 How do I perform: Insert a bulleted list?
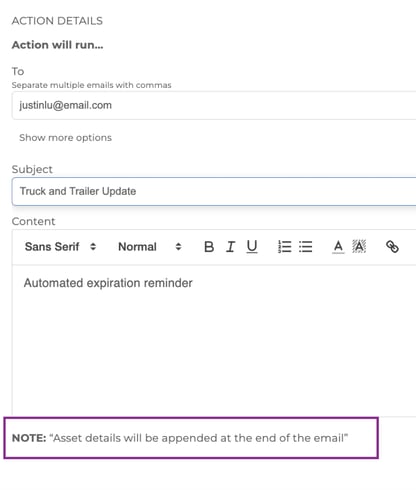point(306,247)
